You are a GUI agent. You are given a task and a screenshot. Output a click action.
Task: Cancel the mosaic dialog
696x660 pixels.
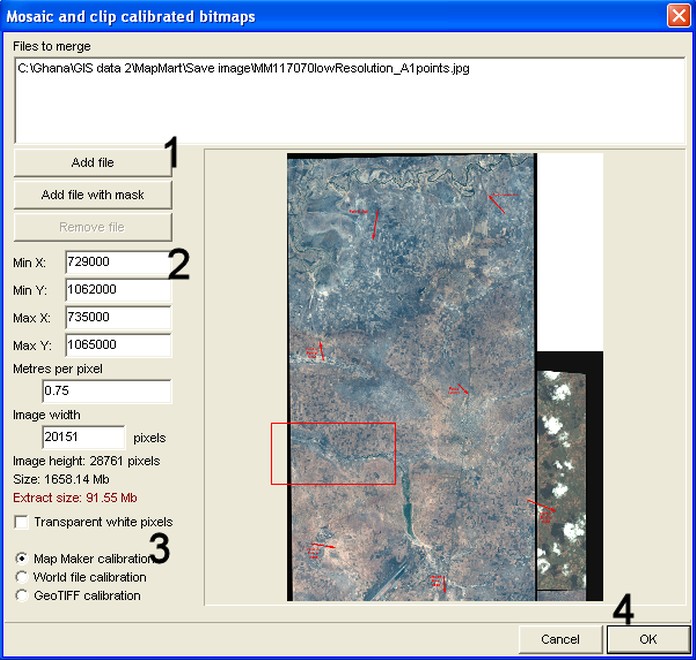[560, 639]
